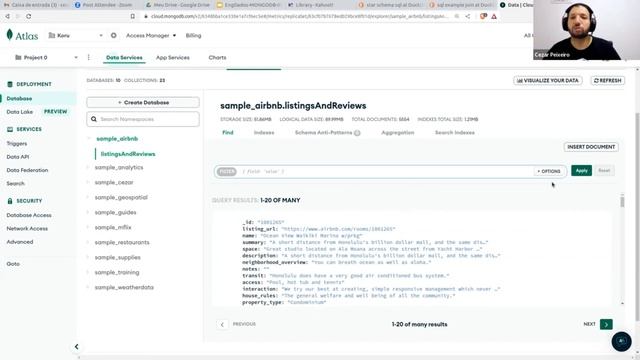Select sample_supplies database
Image resolution: width=640 pixels, height=360 pixels.
pos(118,258)
